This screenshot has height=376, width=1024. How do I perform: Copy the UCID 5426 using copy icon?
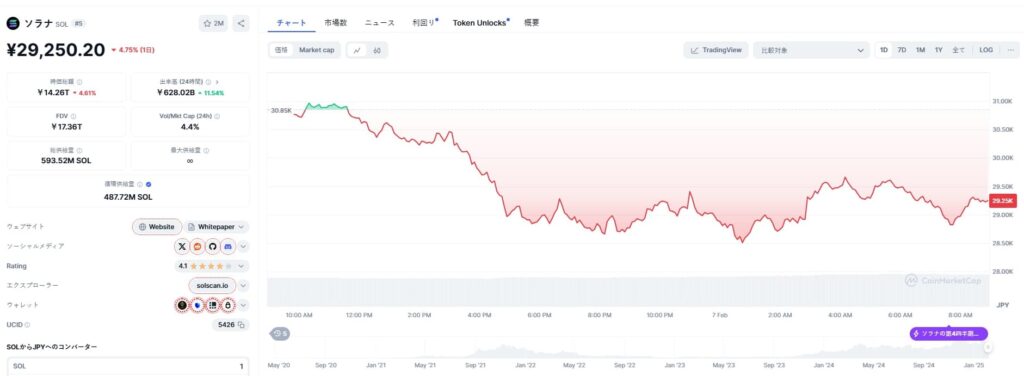[241, 324]
